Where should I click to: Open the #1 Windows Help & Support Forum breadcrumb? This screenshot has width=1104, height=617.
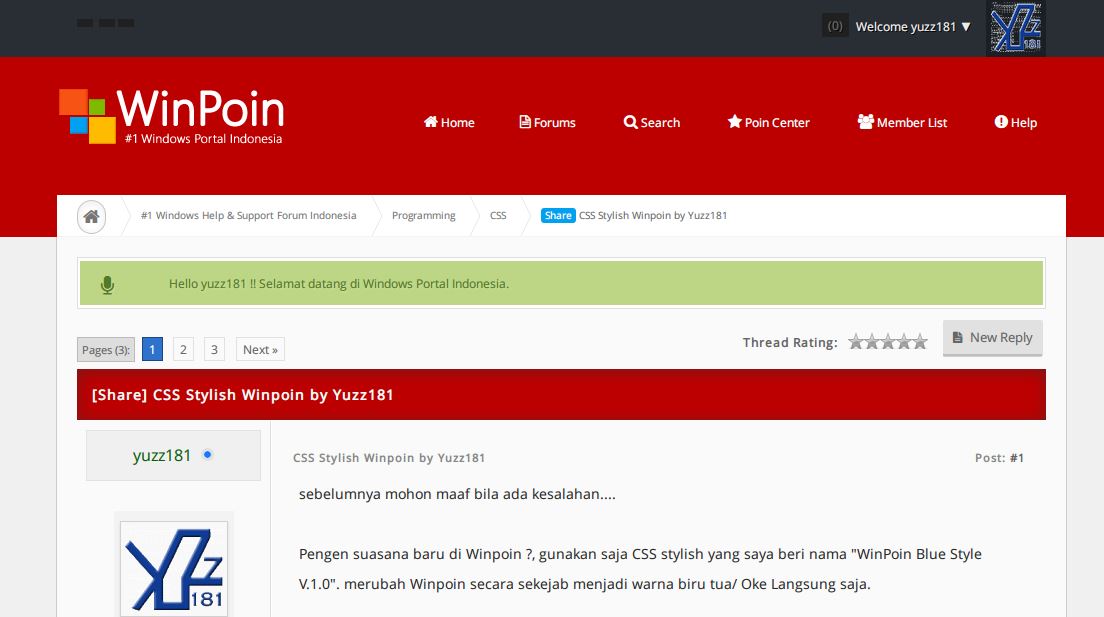pyautogui.click(x=249, y=216)
